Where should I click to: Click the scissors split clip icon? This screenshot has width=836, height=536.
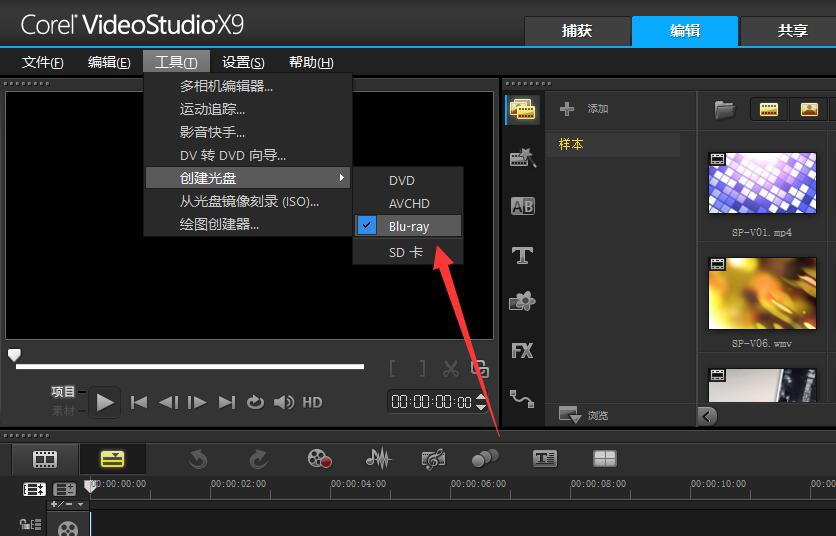coord(451,369)
